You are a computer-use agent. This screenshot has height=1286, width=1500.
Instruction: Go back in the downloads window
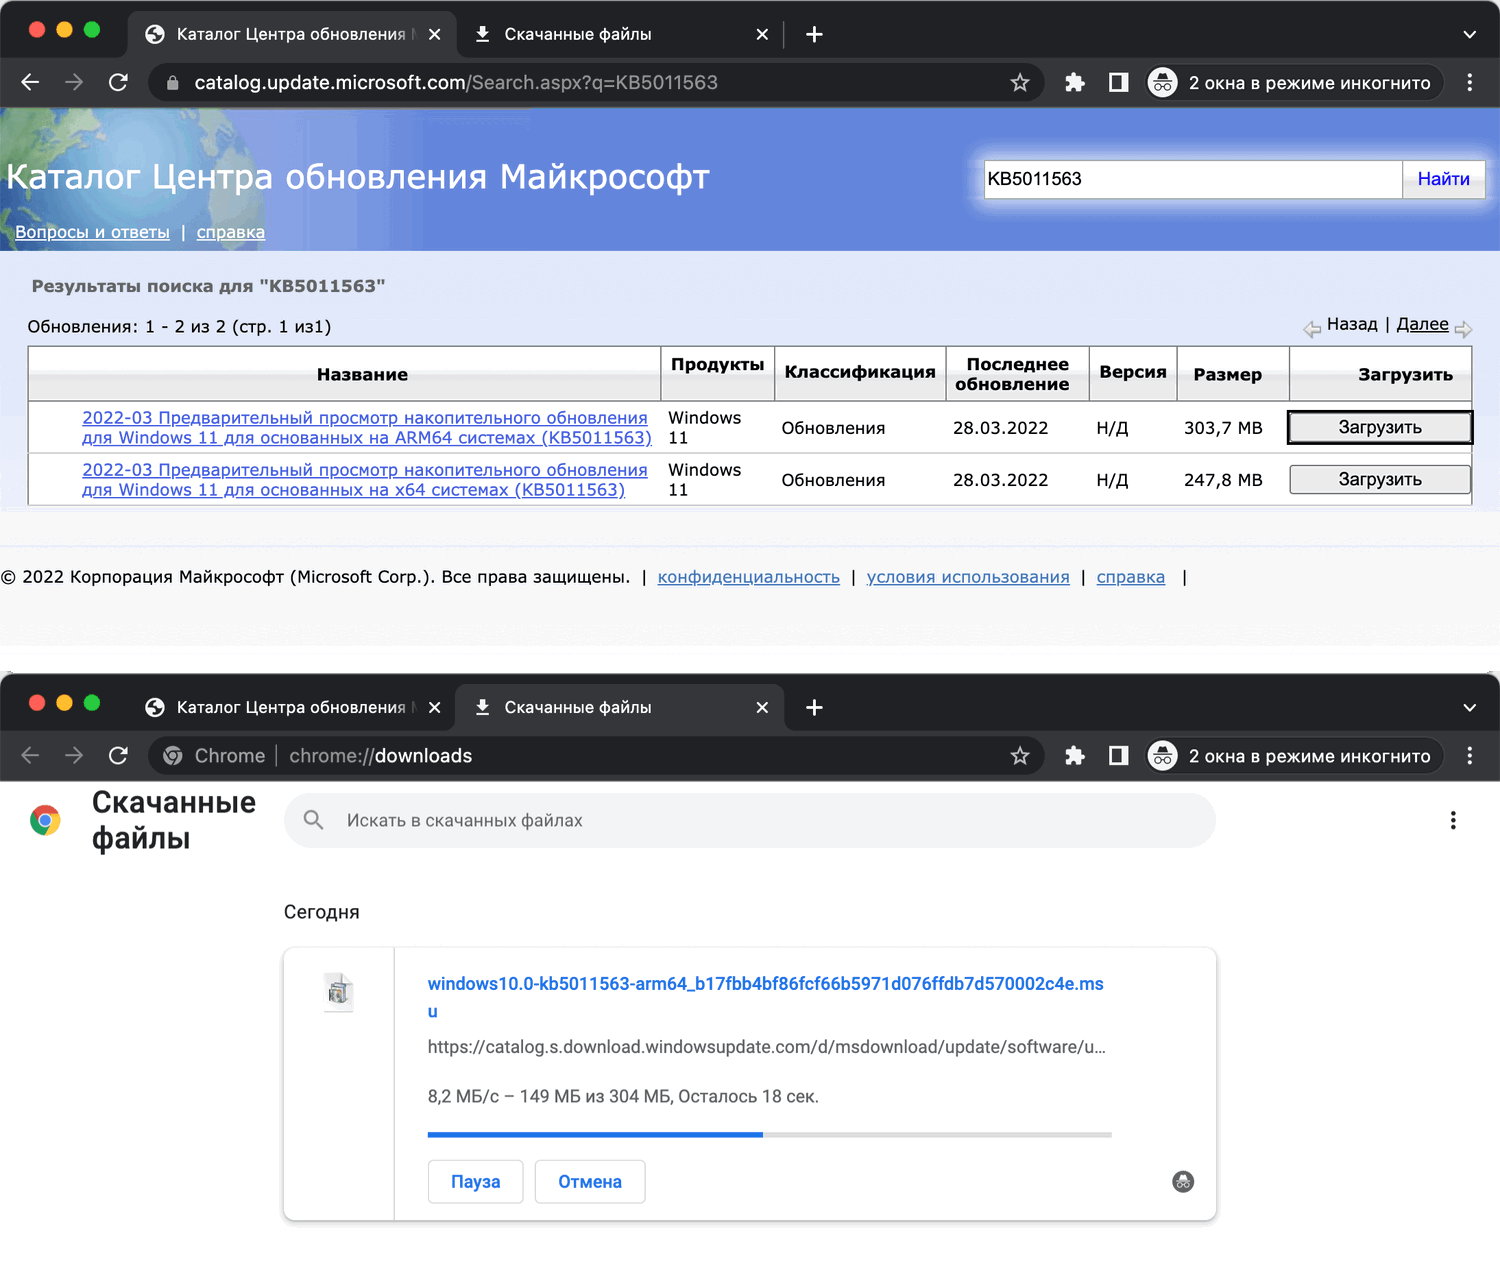(x=30, y=755)
